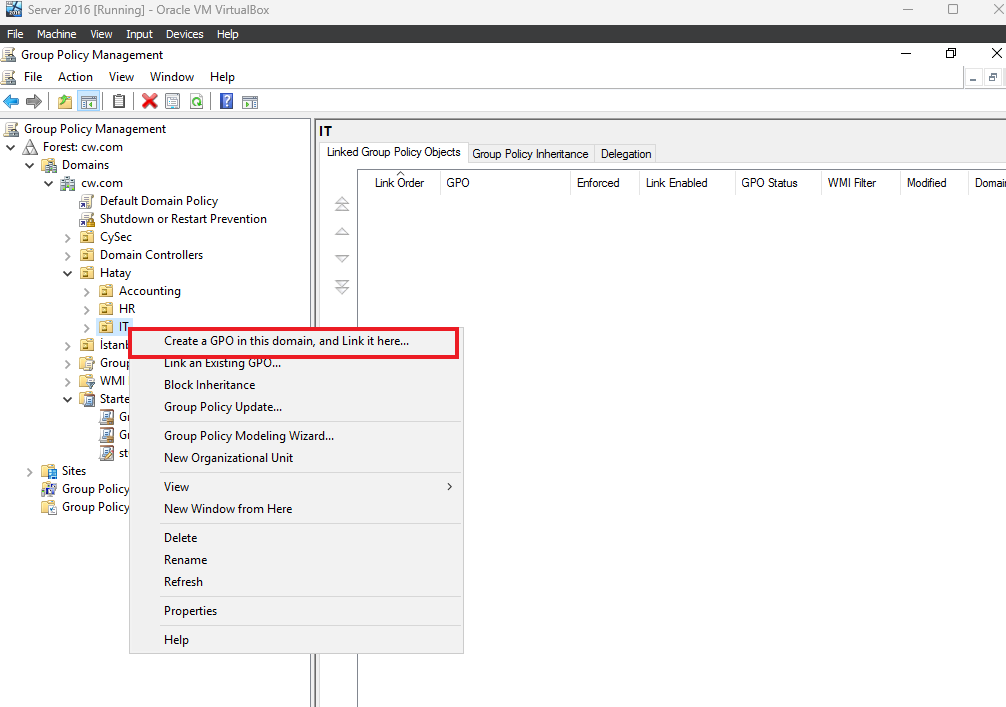
Task: Click the red X Delete toolbar icon
Action: [149, 101]
